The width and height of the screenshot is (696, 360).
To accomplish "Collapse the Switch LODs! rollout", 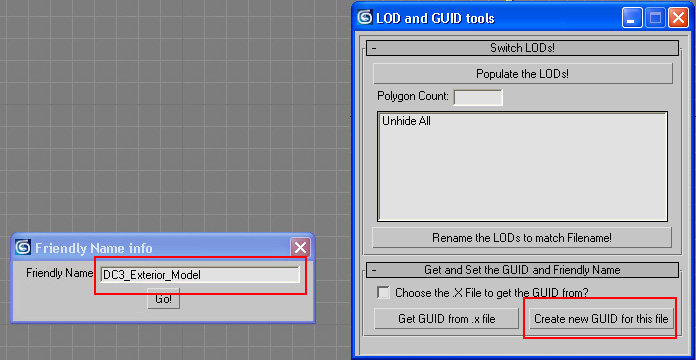I will coord(522,48).
